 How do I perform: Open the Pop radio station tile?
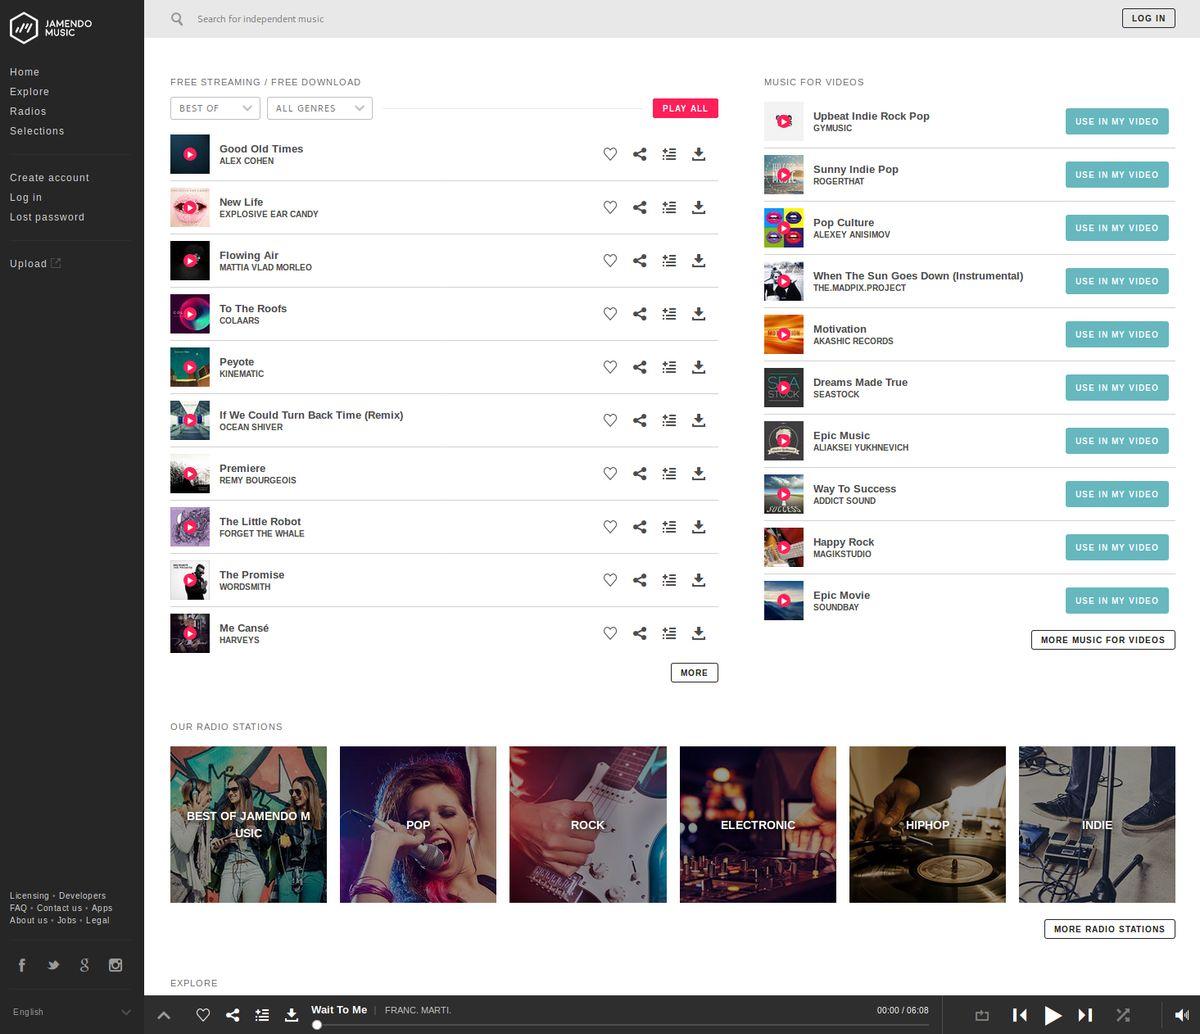(x=418, y=825)
